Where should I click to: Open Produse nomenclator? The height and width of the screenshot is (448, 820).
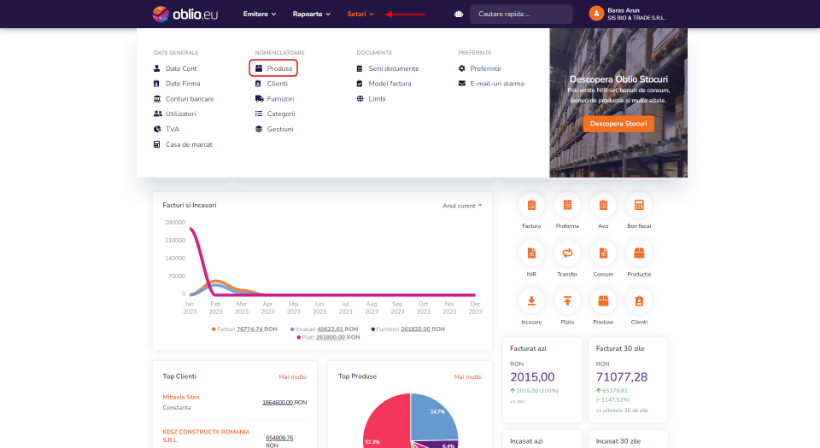pos(274,68)
